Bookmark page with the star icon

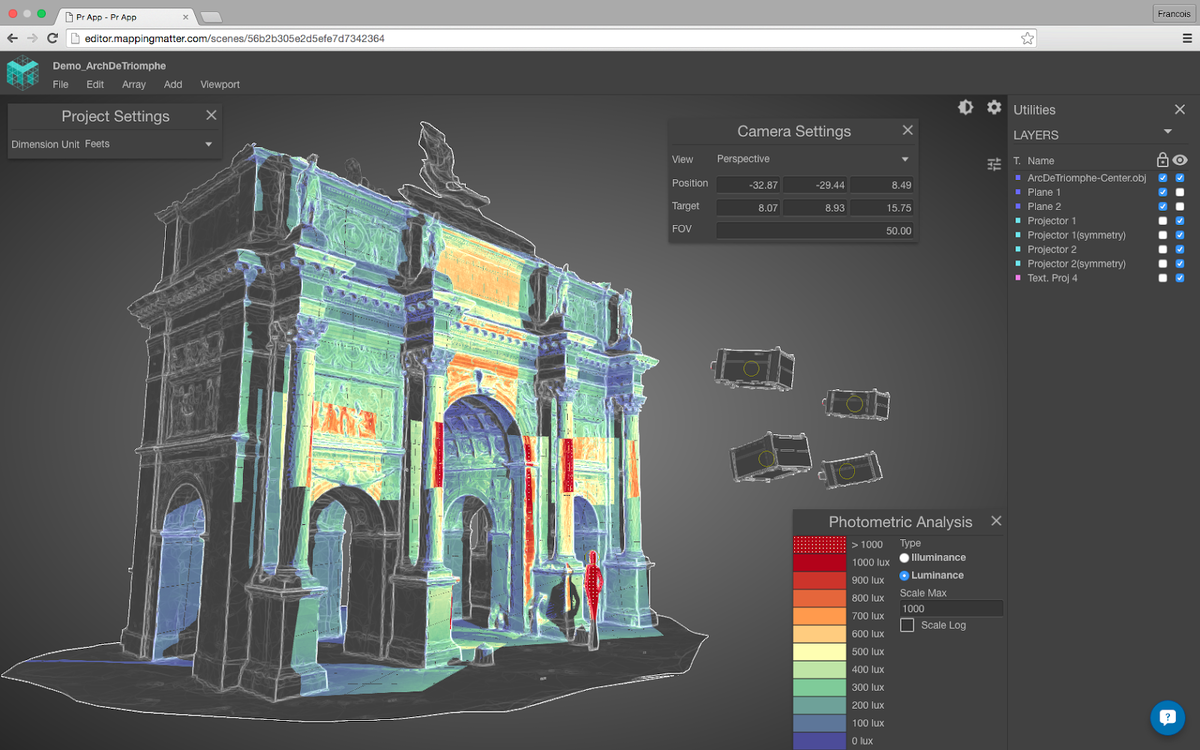(1027, 38)
